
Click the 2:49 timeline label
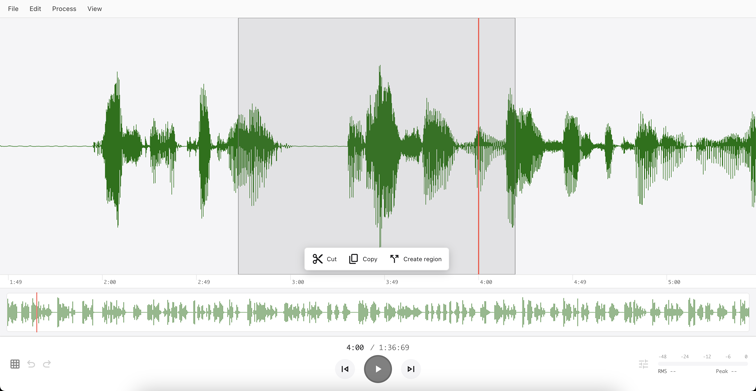(x=203, y=282)
